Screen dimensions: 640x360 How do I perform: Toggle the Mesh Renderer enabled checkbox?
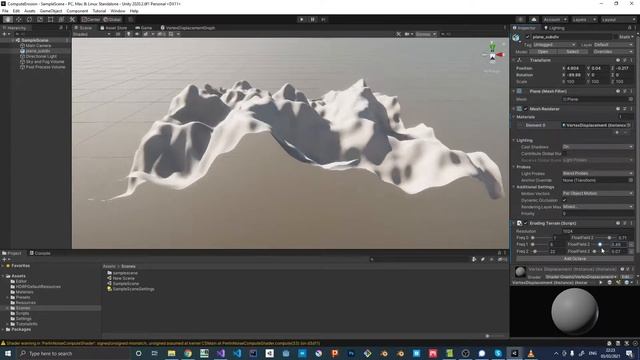pos(526,109)
